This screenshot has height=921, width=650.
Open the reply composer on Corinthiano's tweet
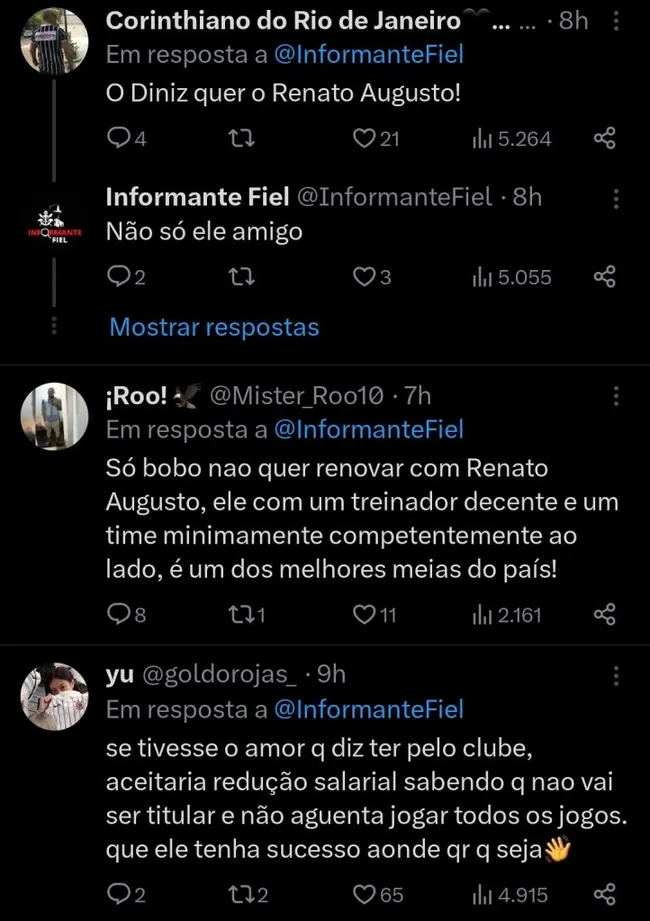coord(117,139)
